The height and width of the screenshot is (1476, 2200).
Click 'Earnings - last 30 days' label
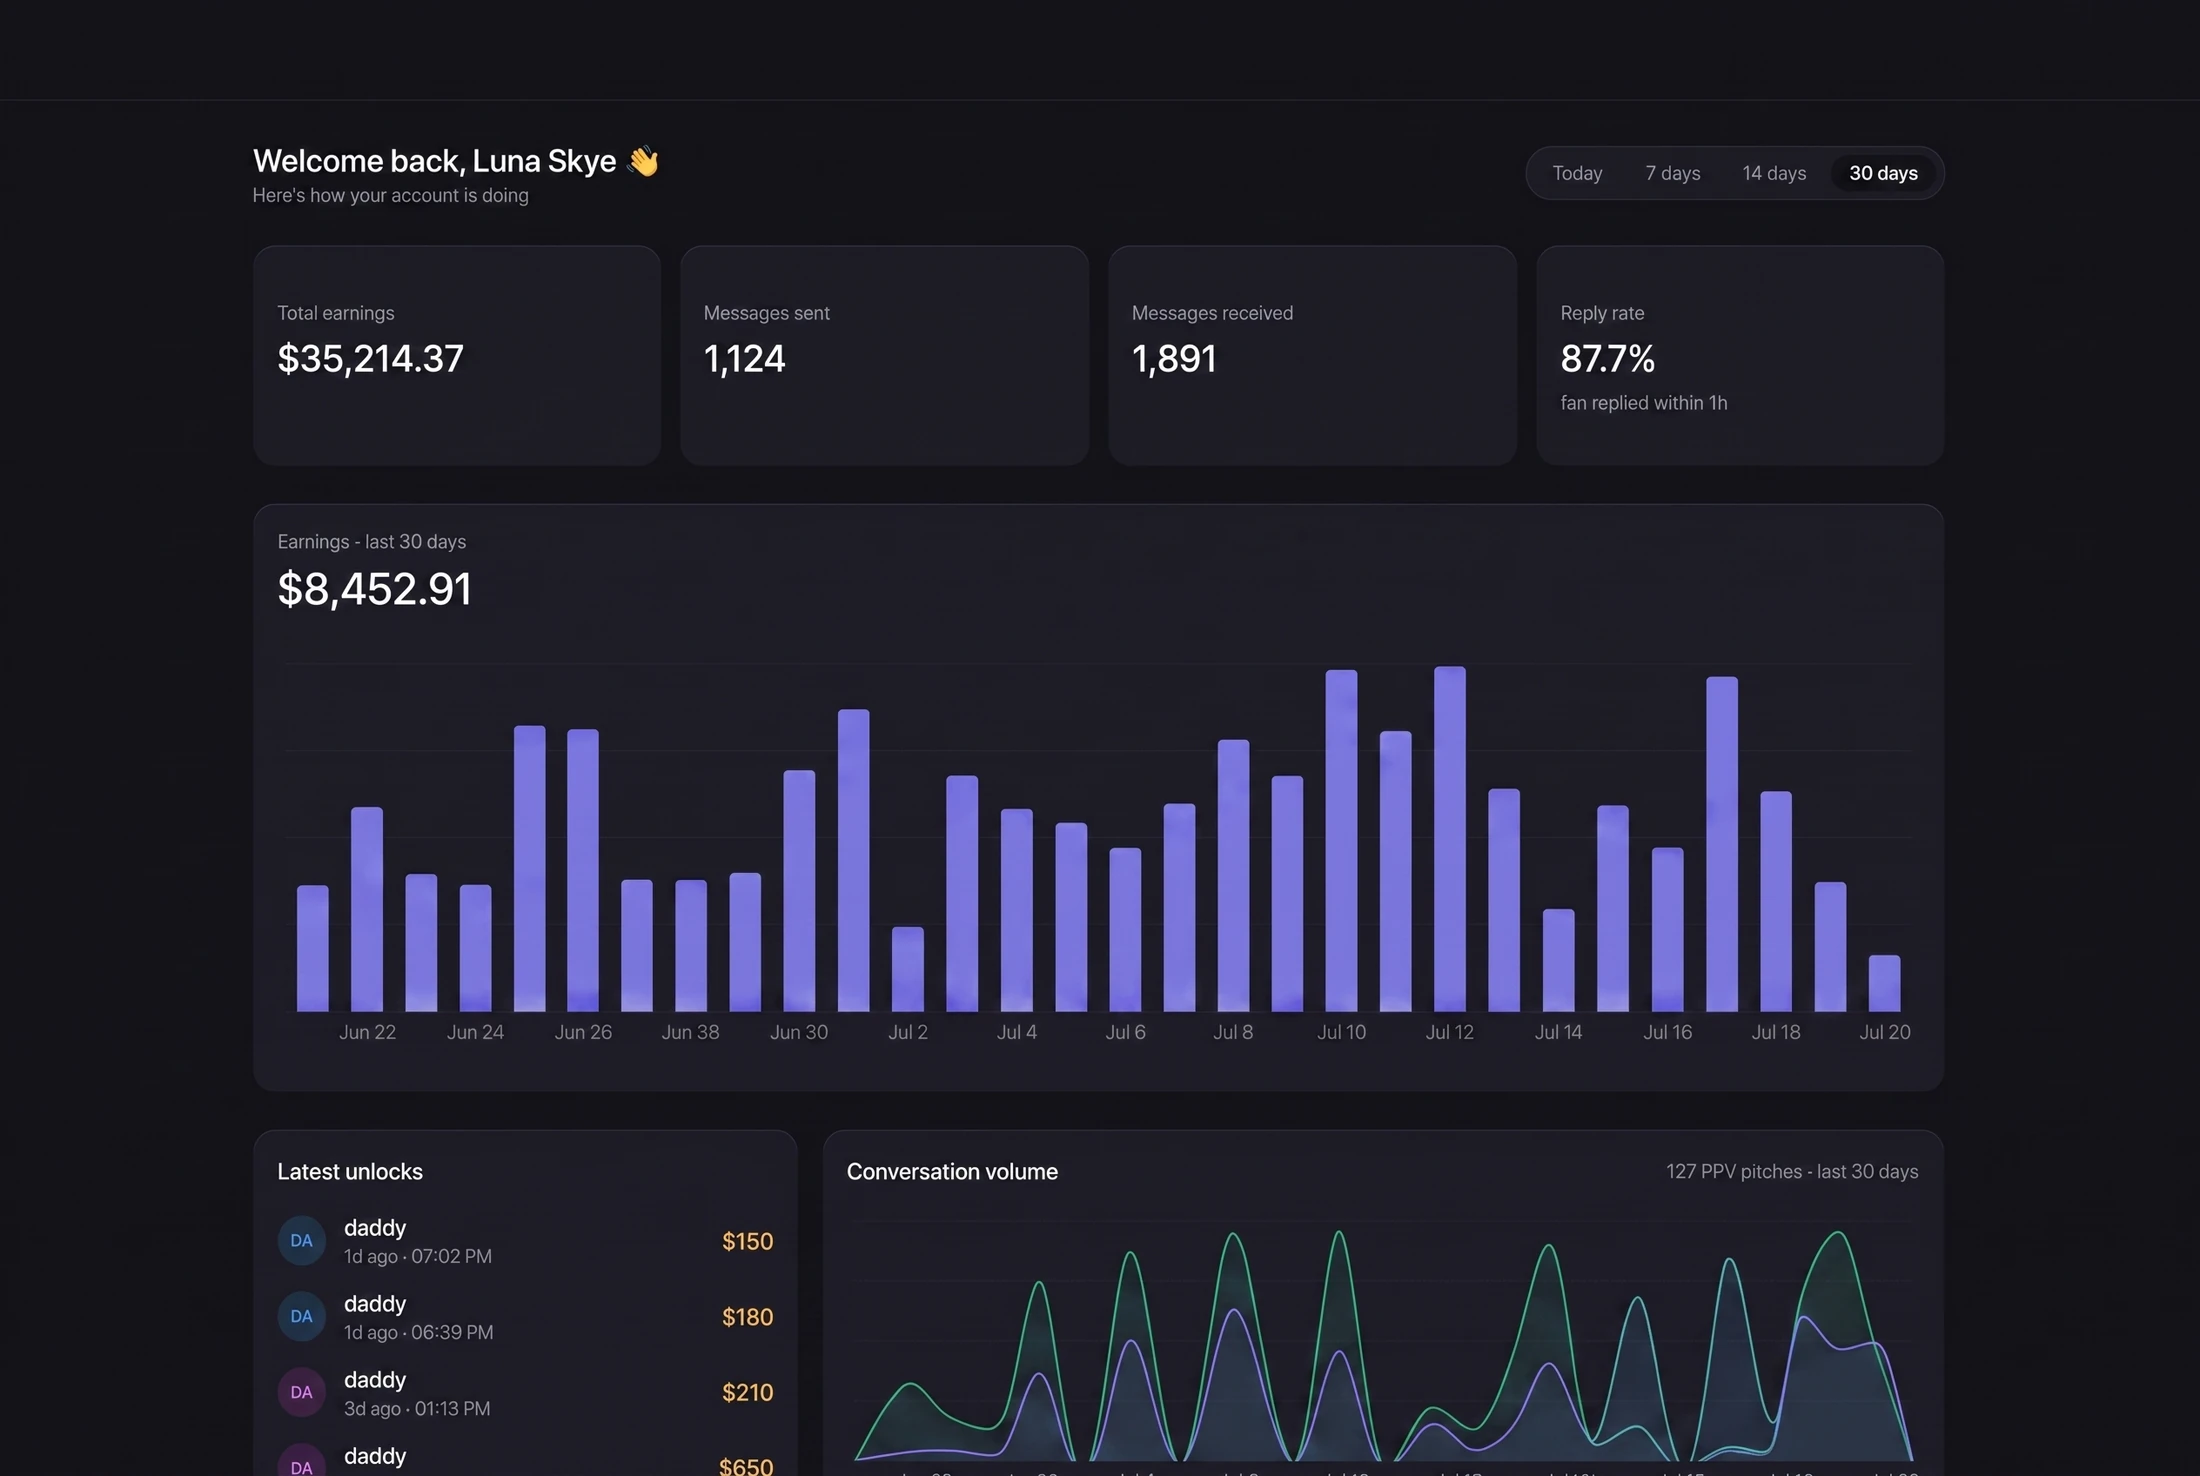(x=371, y=541)
